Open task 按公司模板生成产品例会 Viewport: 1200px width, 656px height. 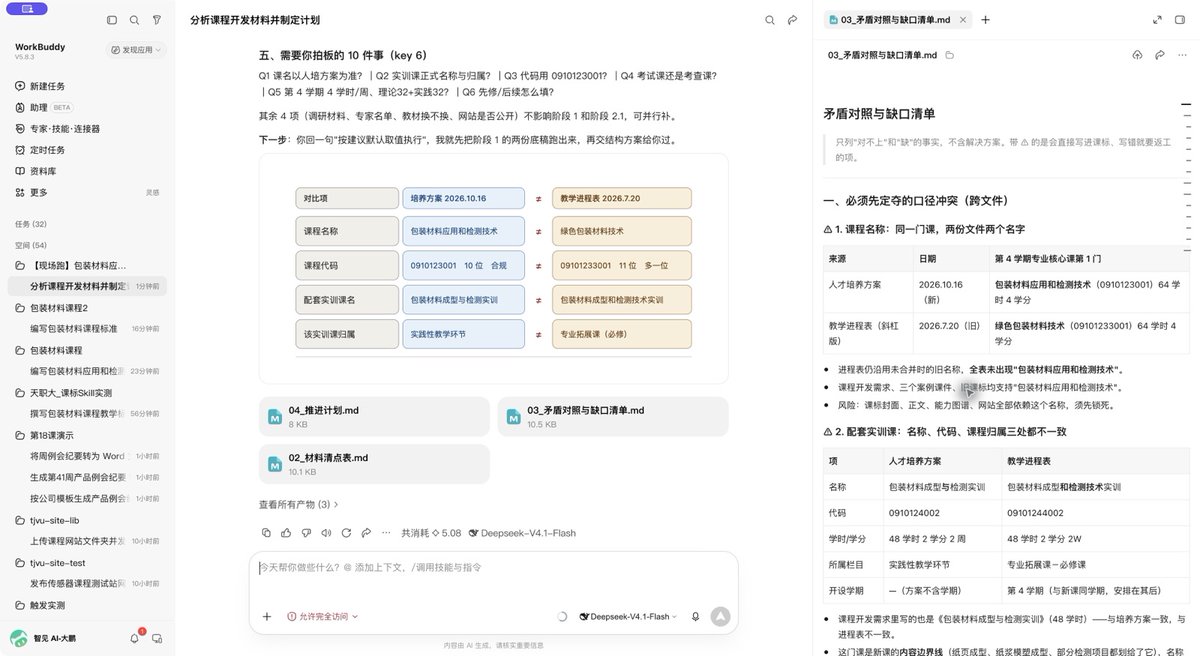click(x=87, y=498)
